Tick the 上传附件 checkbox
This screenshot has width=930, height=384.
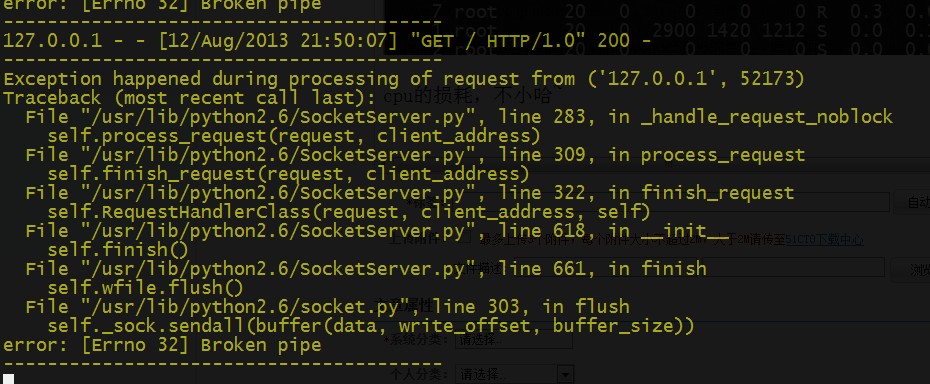tap(466, 238)
